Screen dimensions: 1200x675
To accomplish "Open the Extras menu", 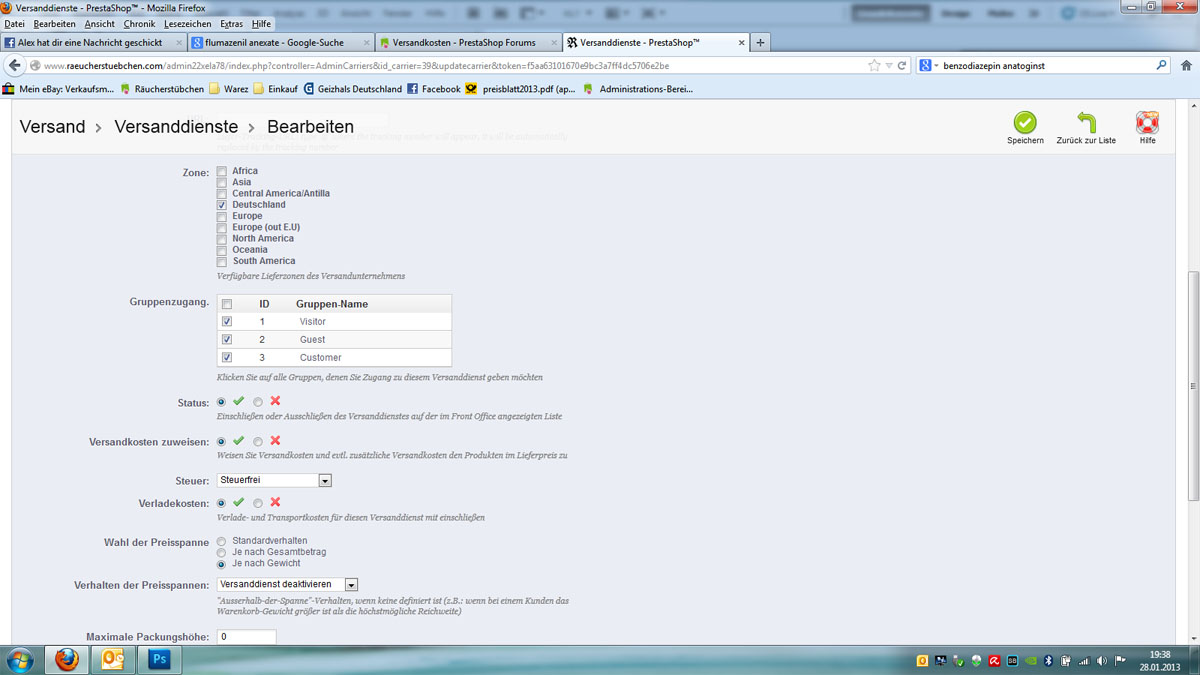I will pyautogui.click(x=231, y=24).
